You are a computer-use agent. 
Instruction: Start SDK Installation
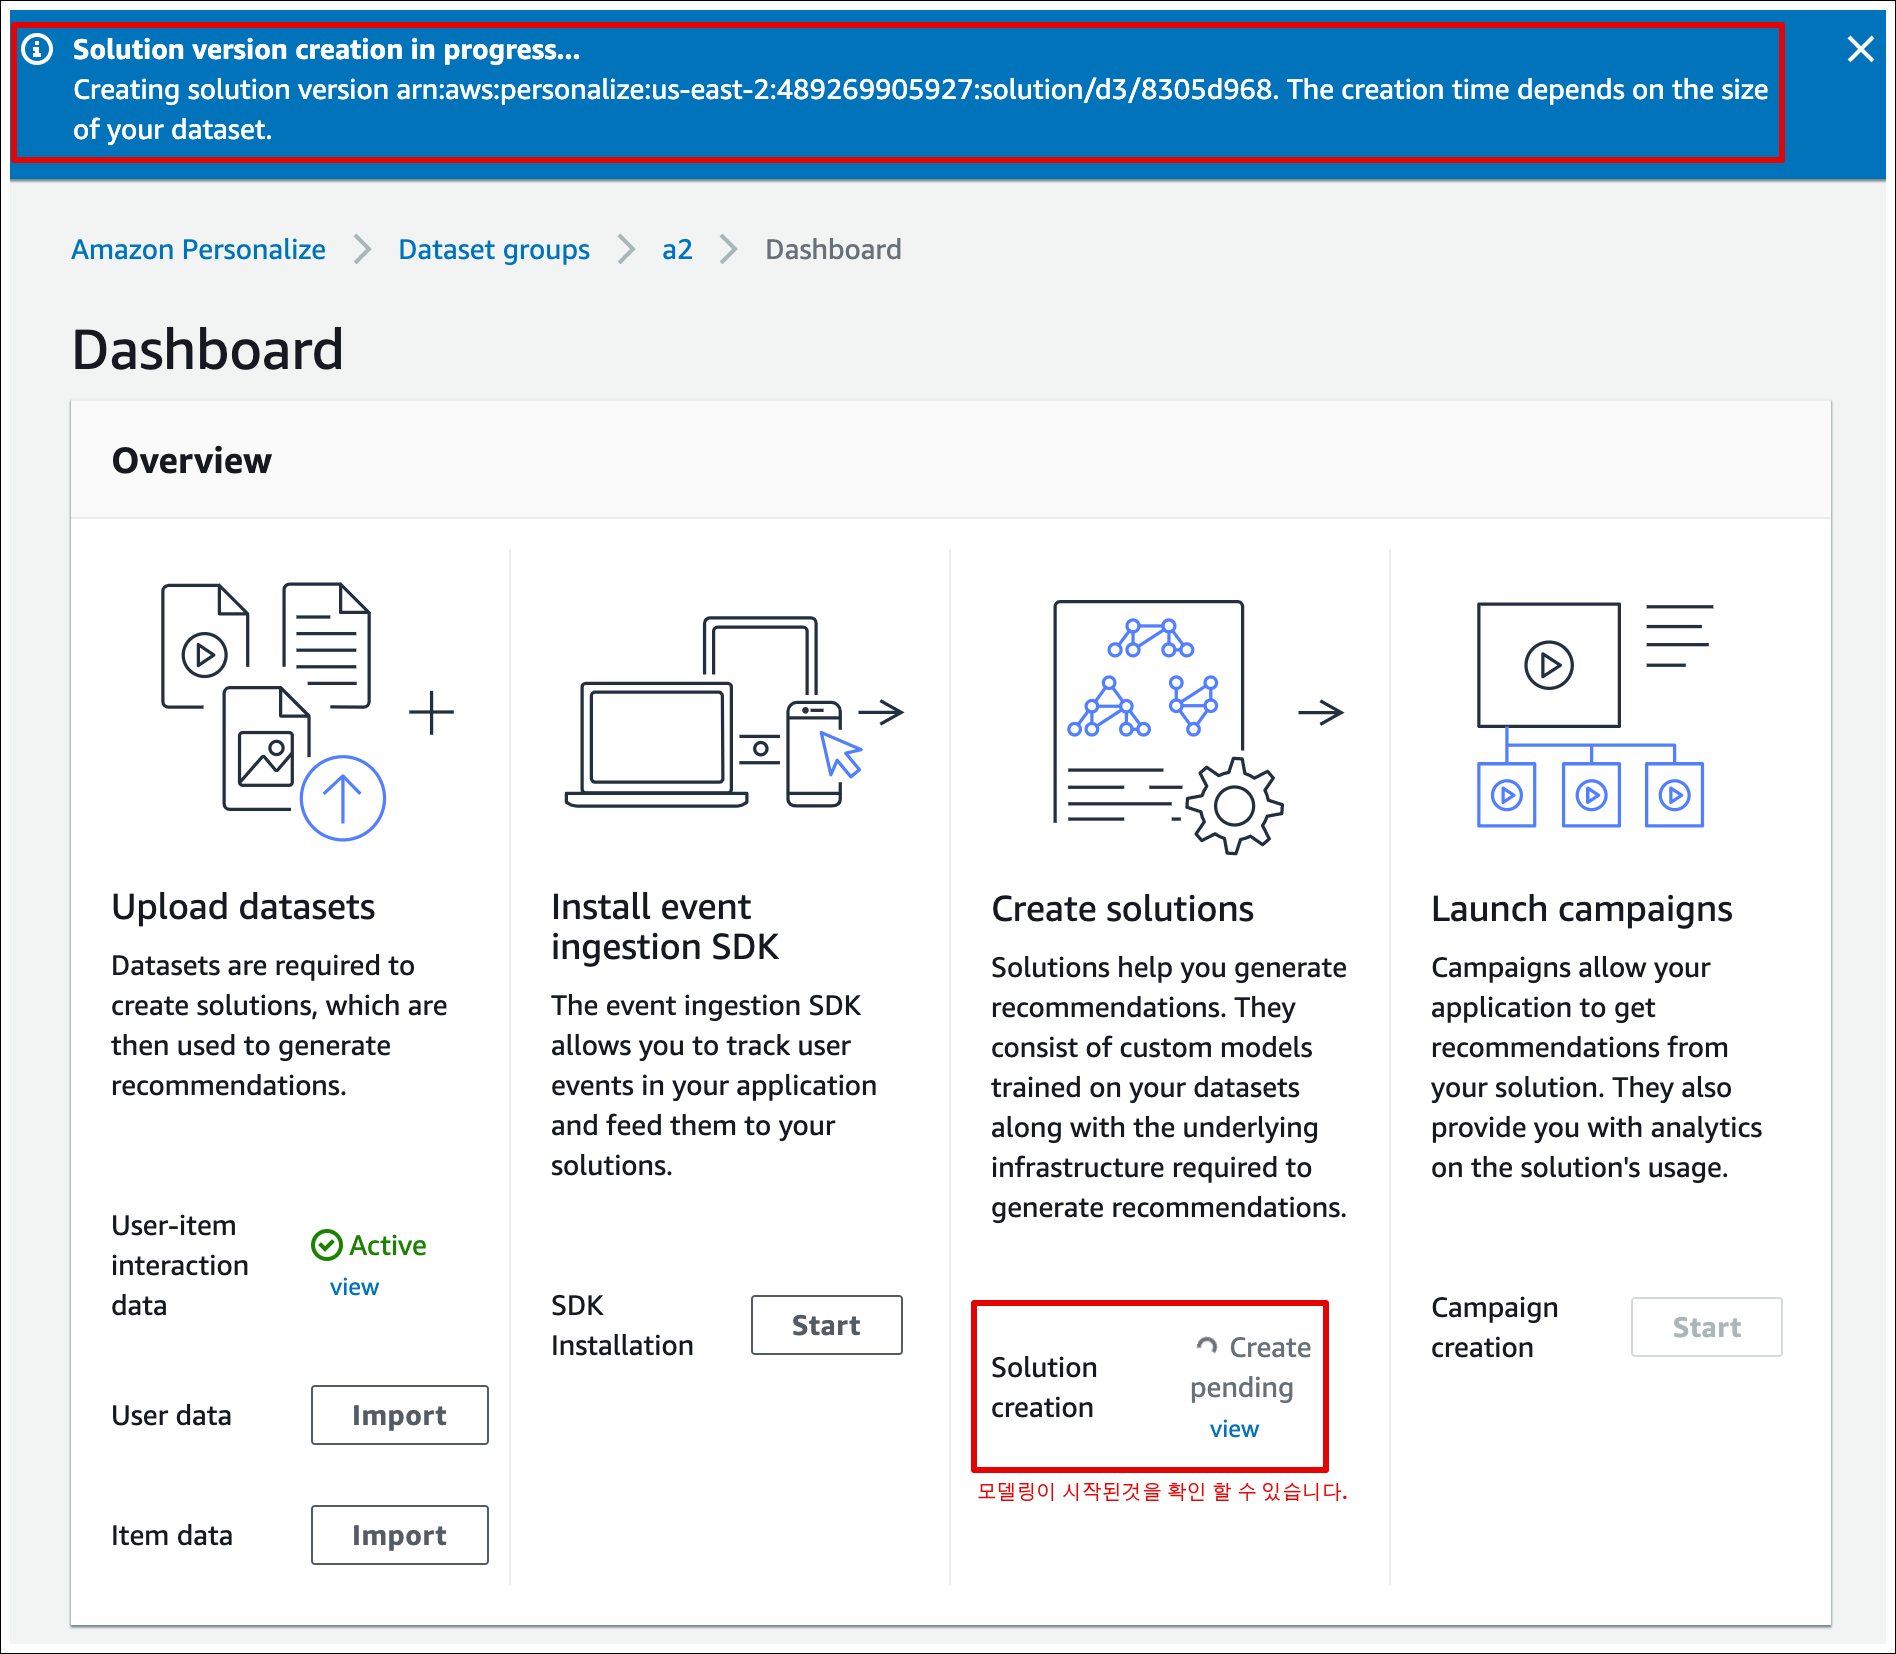tap(826, 1325)
